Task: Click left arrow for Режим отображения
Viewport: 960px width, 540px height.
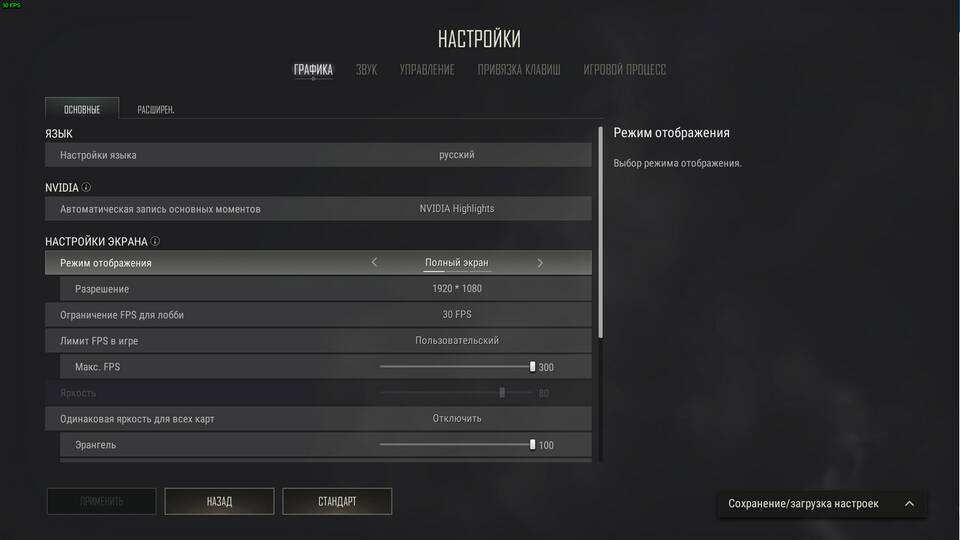Action: pos(374,262)
